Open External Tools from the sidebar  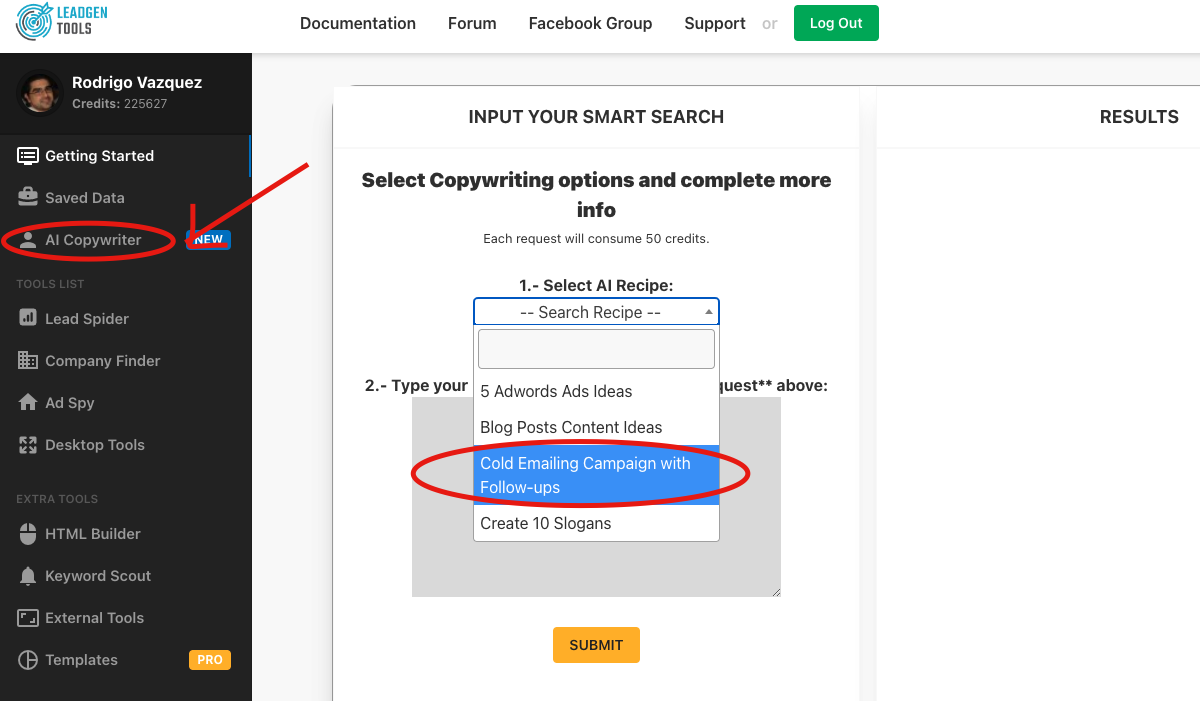tap(96, 617)
